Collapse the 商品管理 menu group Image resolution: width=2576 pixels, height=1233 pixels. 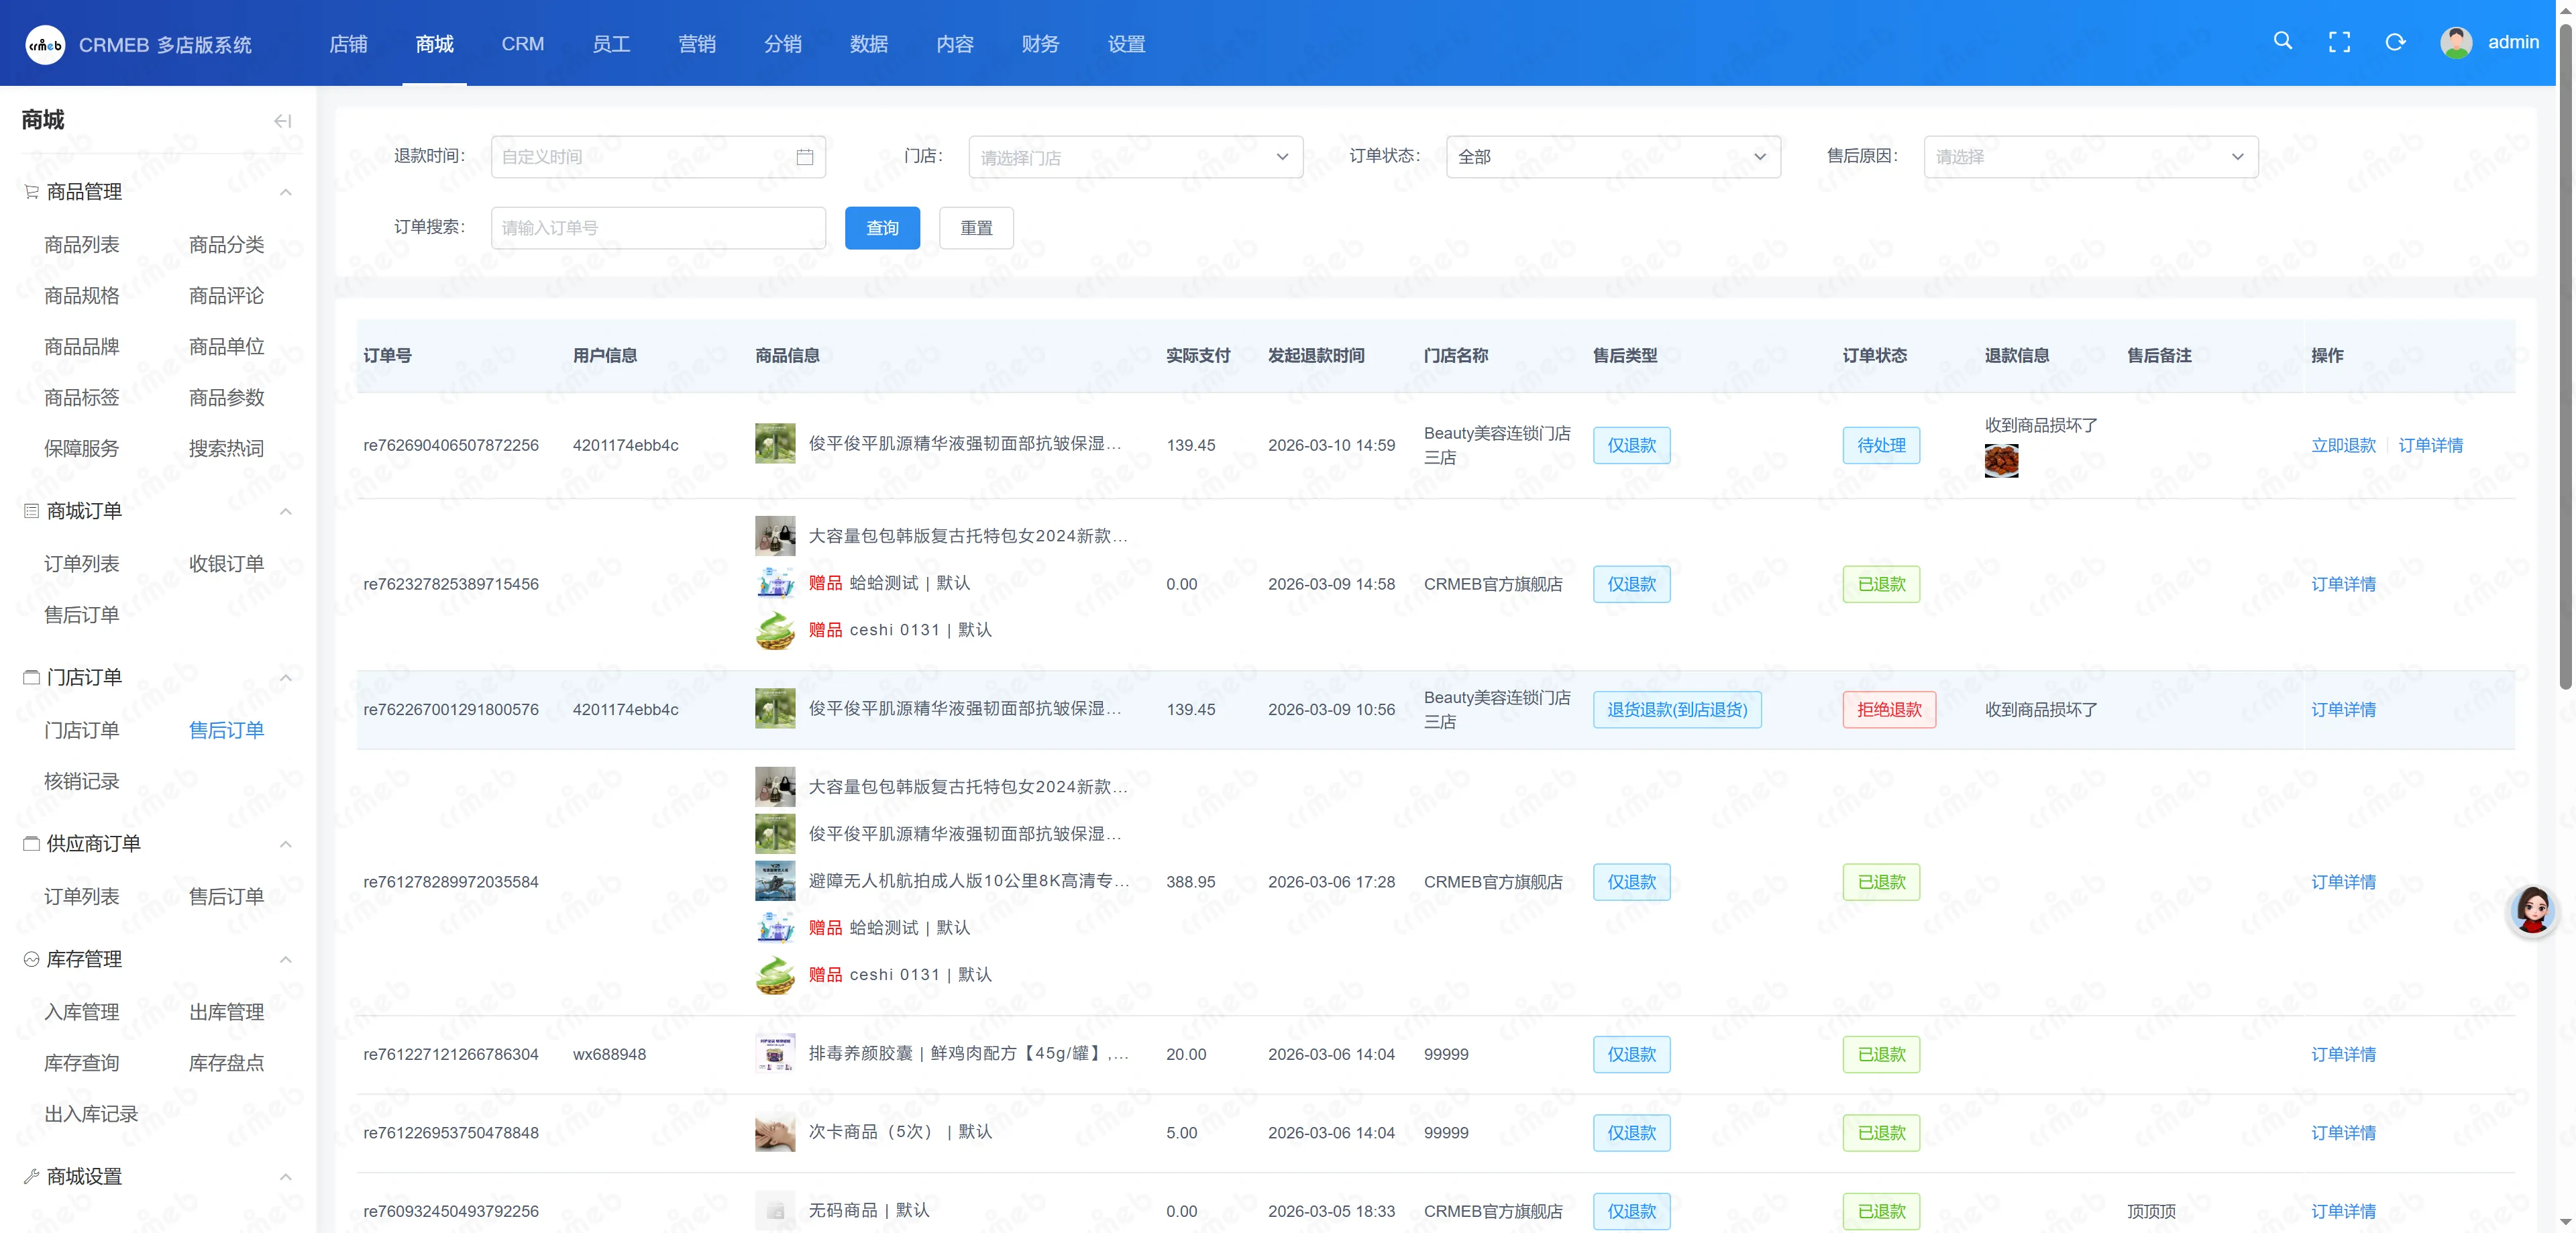point(285,192)
